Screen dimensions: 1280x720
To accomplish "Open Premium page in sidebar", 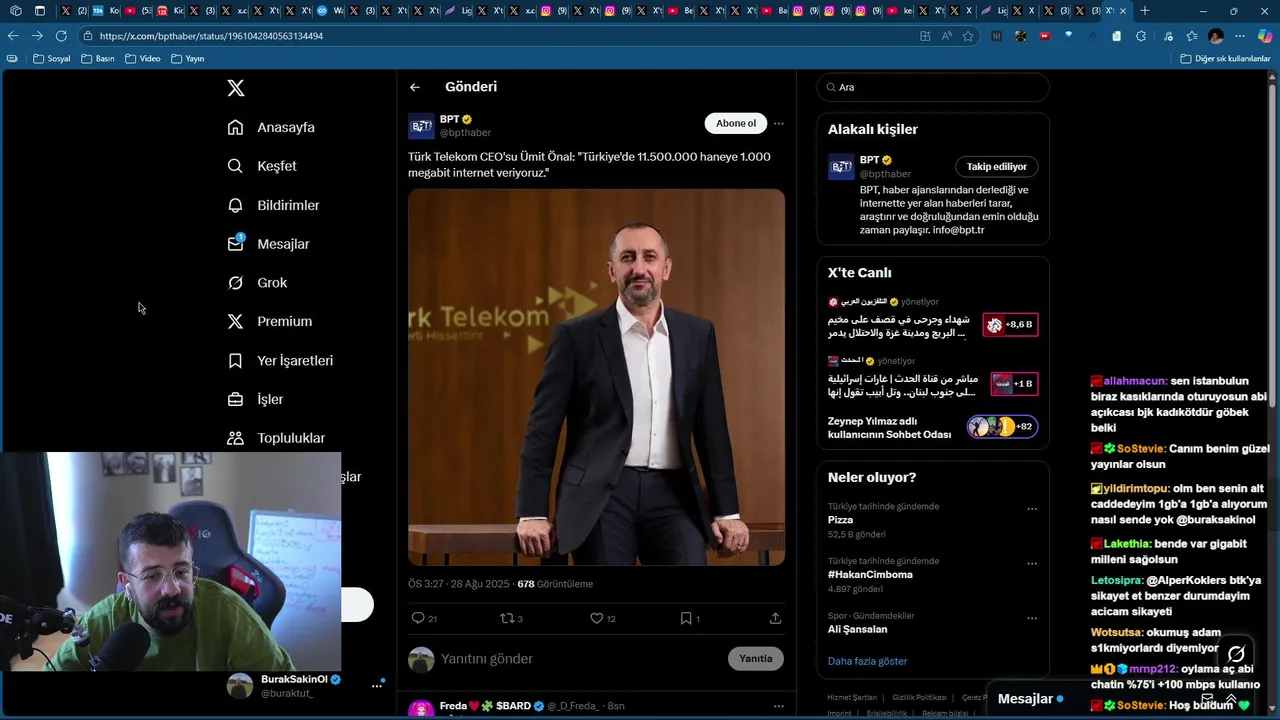I will [x=270, y=321].
